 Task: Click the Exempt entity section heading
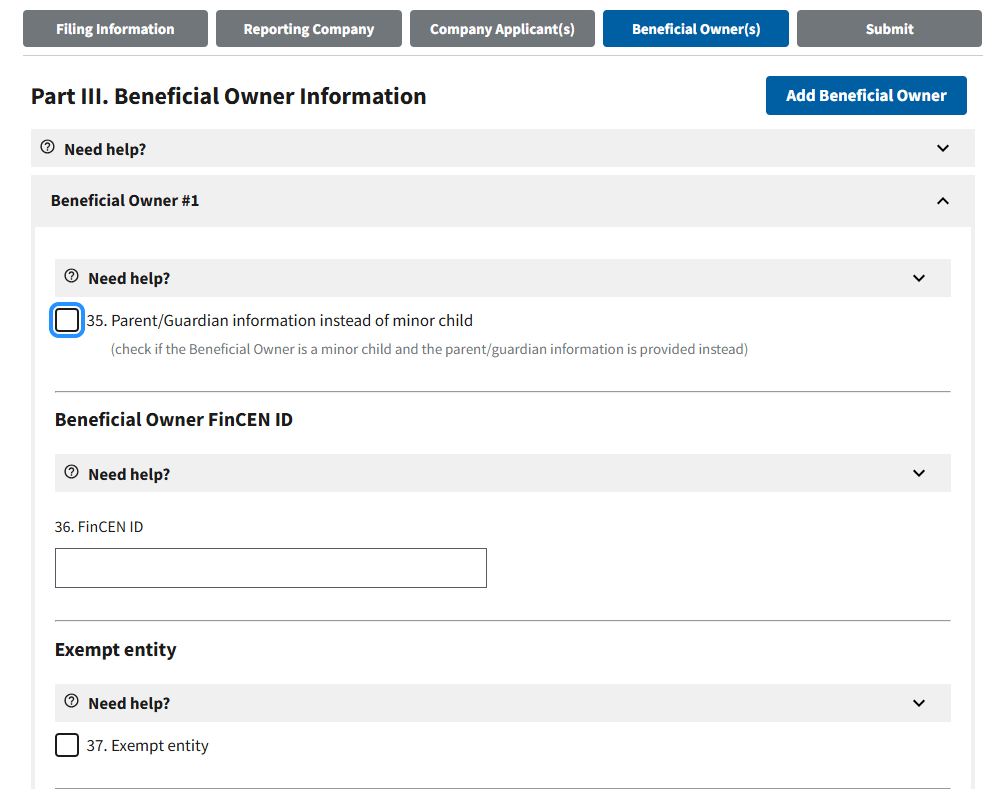click(116, 650)
